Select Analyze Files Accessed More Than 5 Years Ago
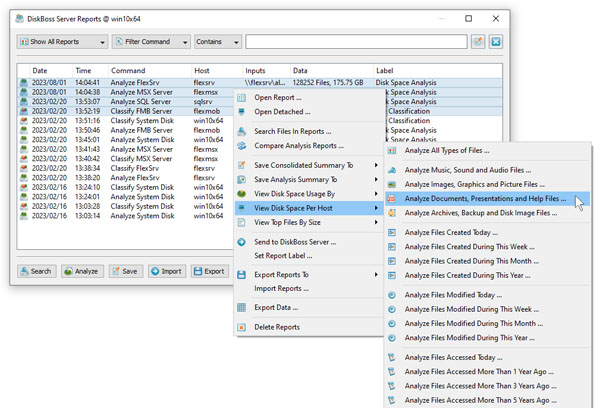Screen dimensions: 600x408 [488, 400]
